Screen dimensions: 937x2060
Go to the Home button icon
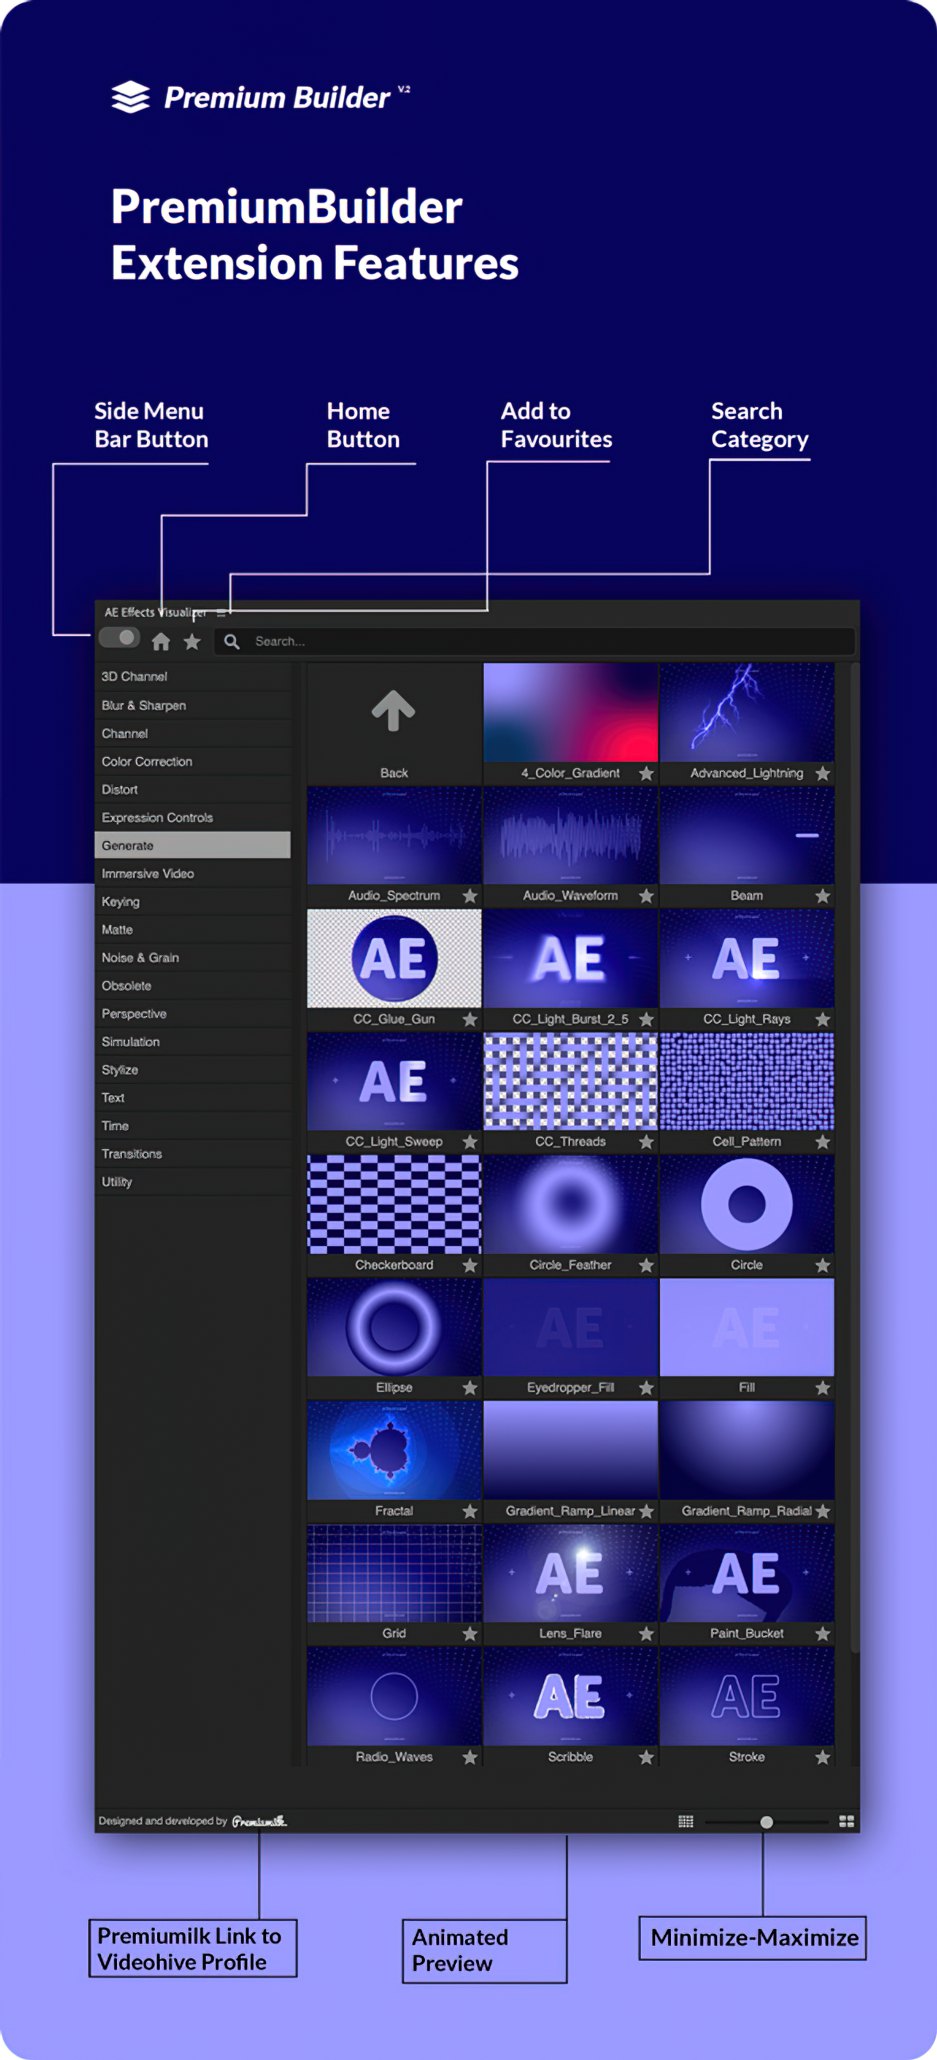[161, 642]
